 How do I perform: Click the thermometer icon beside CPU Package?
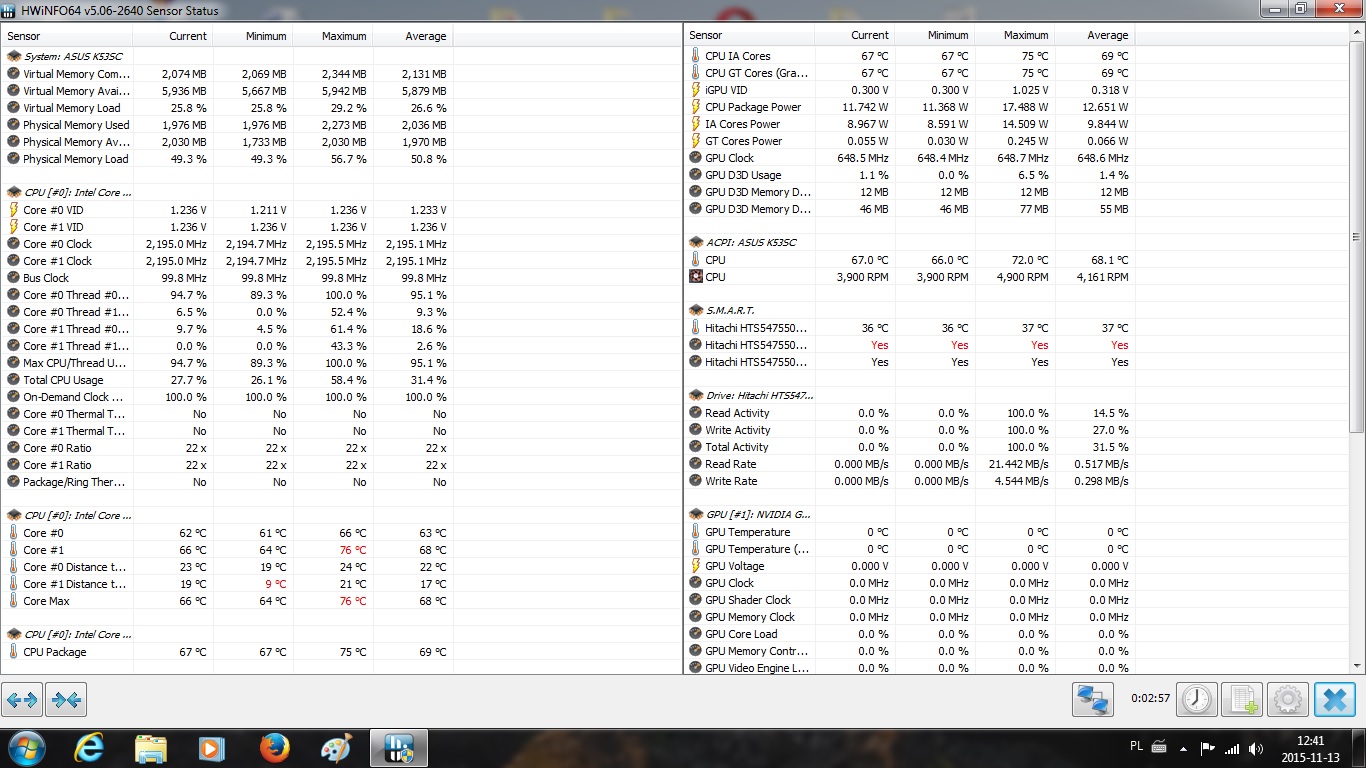[x=13, y=652]
